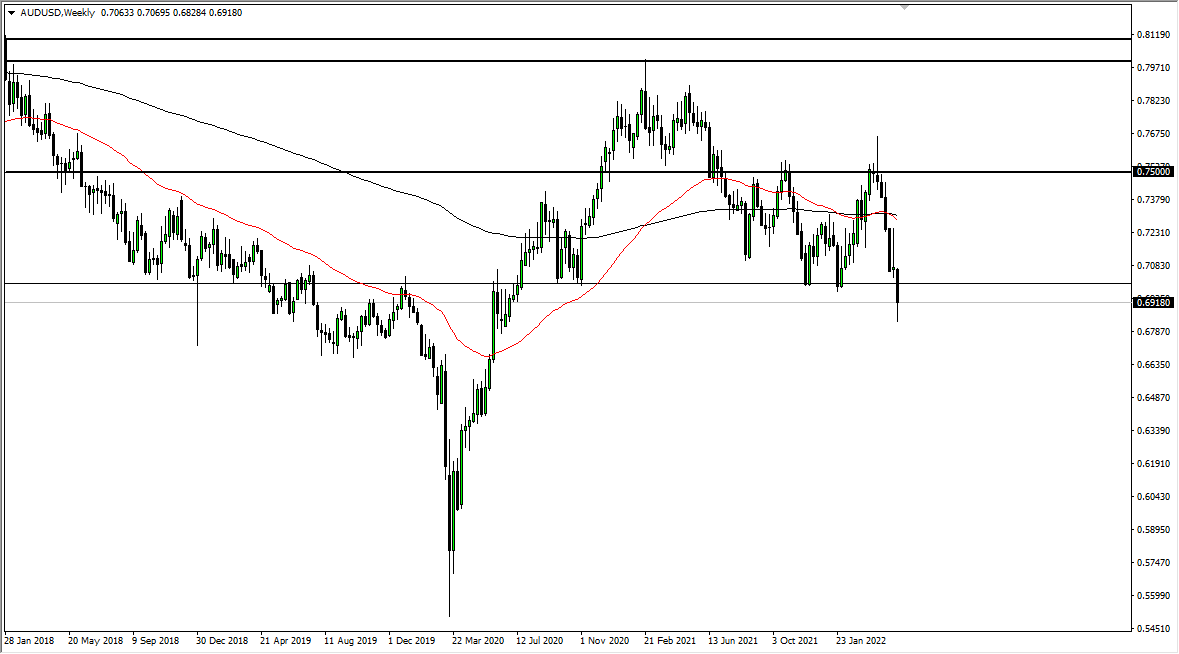Select the current price tag 0.69180
1179x654 pixels.
[x=1153, y=302]
